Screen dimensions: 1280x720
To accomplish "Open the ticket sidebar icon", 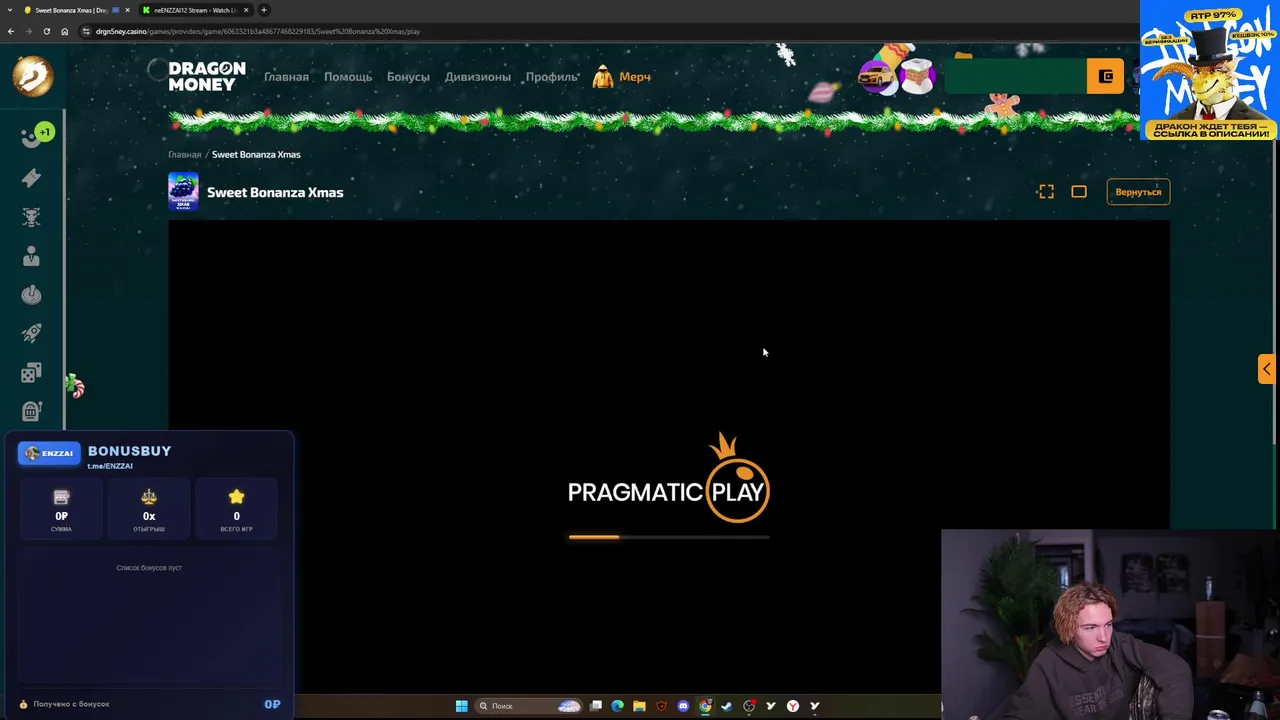I will (x=31, y=178).
